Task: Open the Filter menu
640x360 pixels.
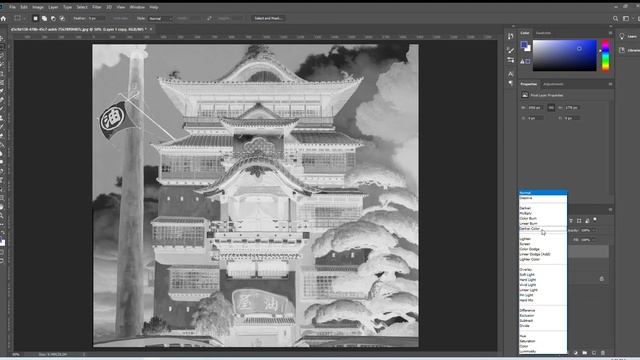Action: pos(97,7)
